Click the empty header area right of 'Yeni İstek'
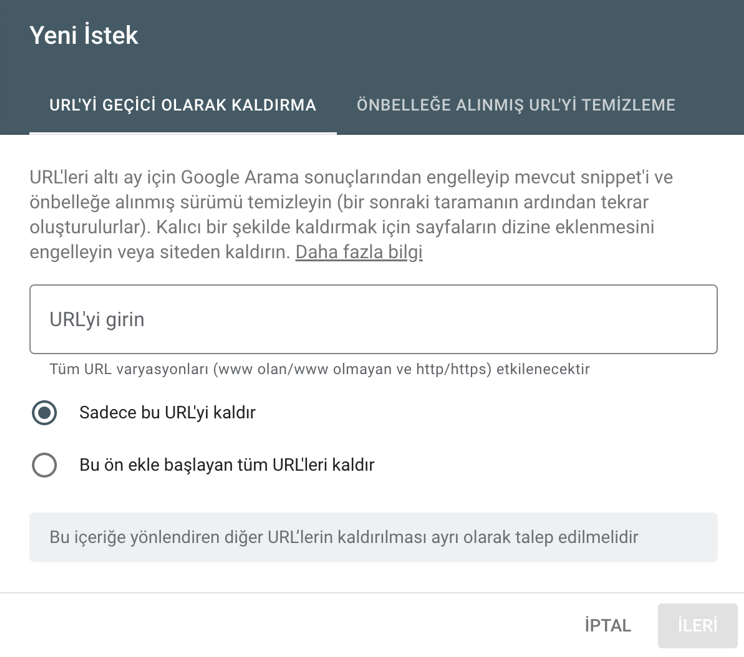 [450, 36]
